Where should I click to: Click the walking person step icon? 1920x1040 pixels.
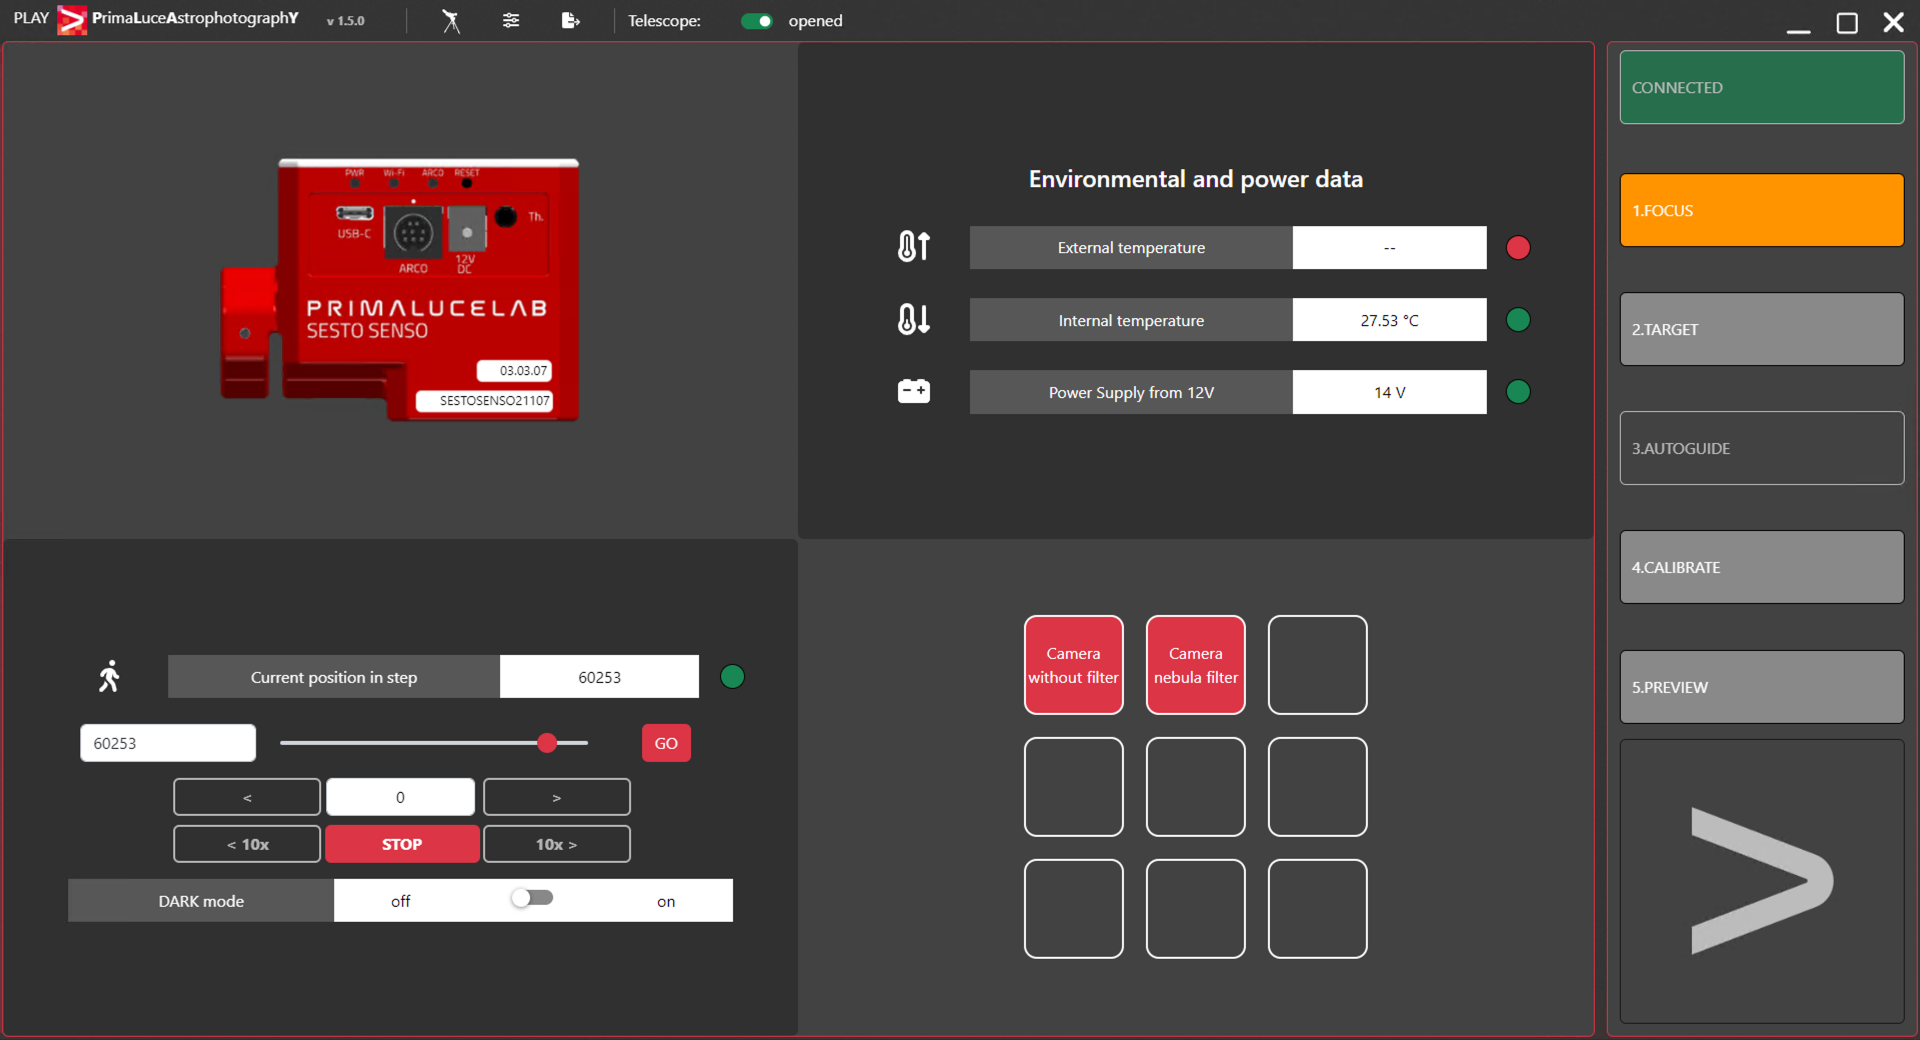pyautogui.click(x=109, y=677)
